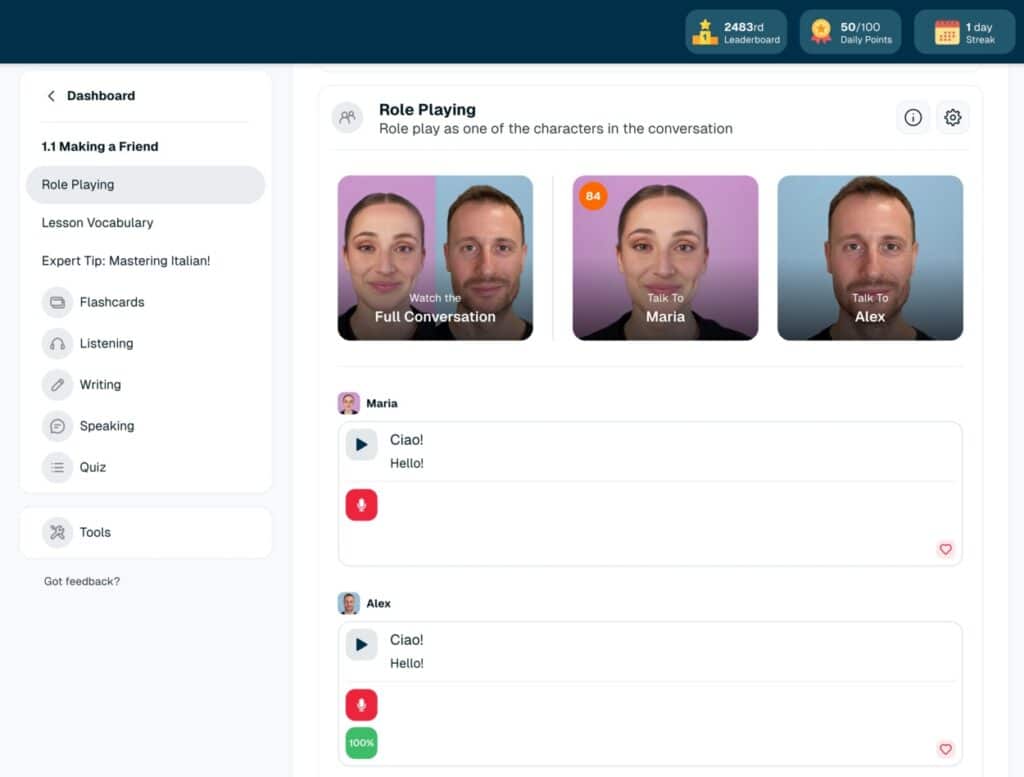Go back to Dashboard using the chevron

pyautogui.click(x=51, y=96)
